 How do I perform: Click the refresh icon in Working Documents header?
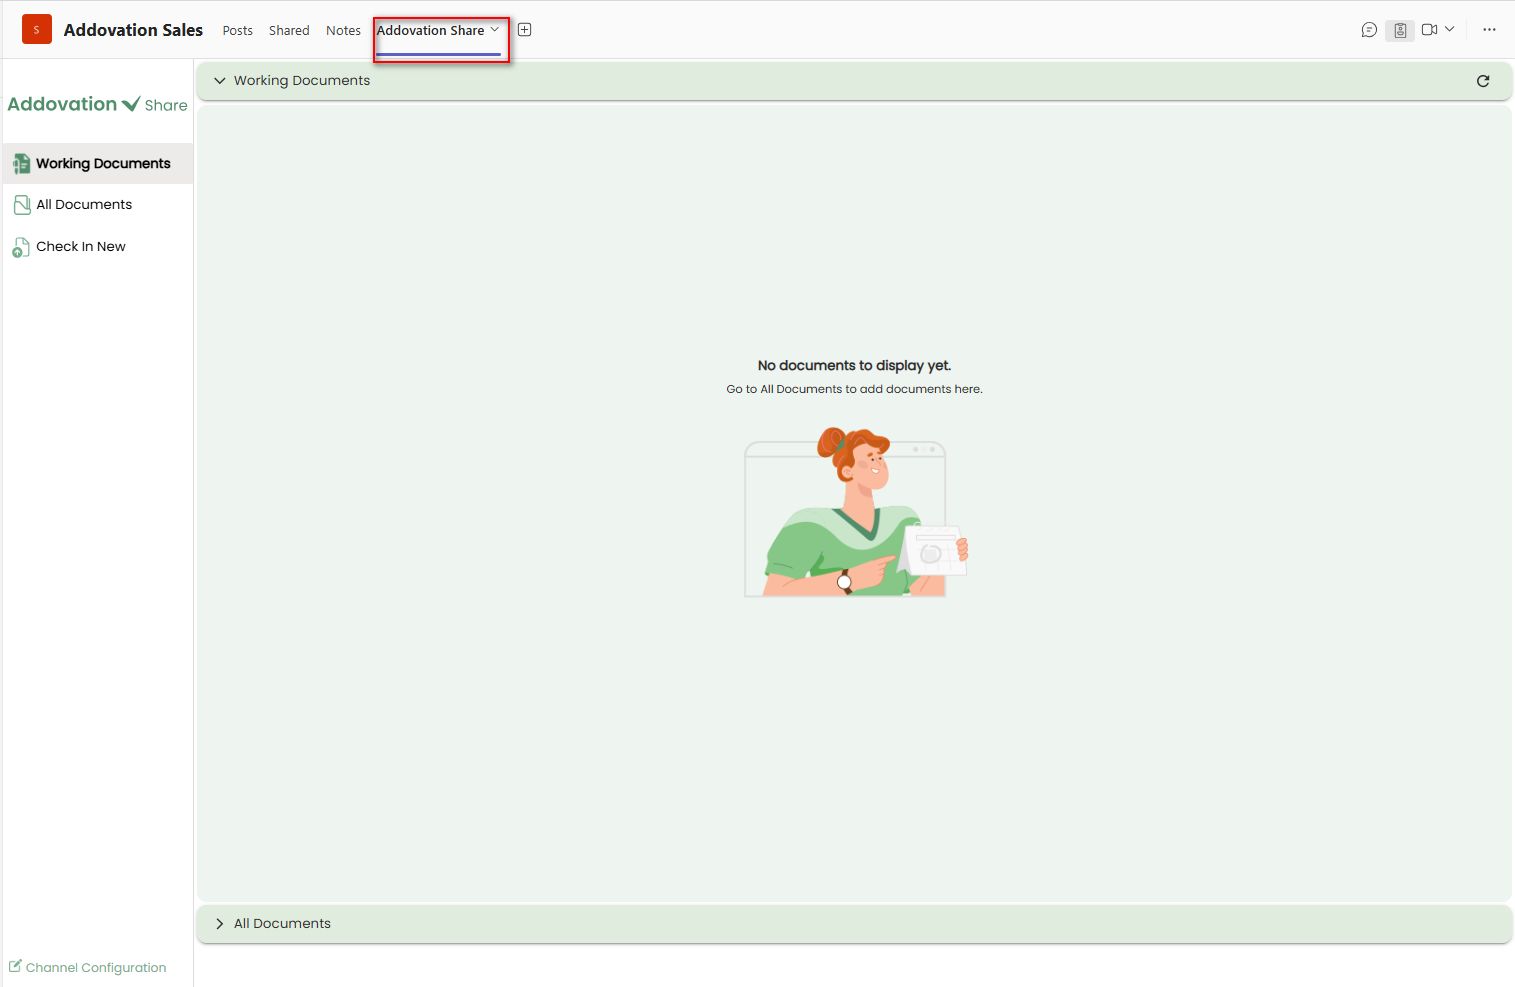(x=1483, y=81)
